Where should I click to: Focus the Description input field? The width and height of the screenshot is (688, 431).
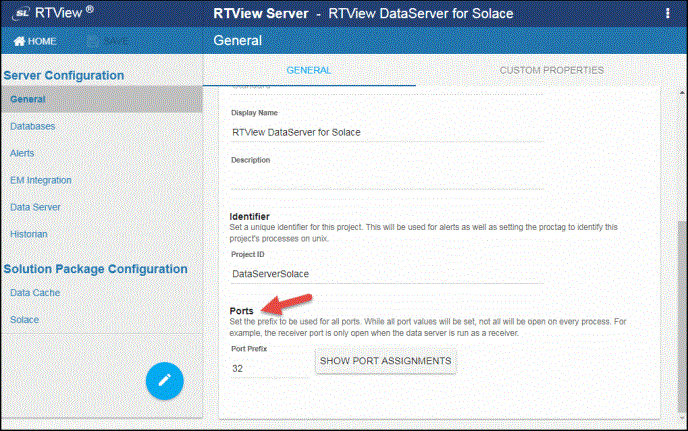coord(387,178)
